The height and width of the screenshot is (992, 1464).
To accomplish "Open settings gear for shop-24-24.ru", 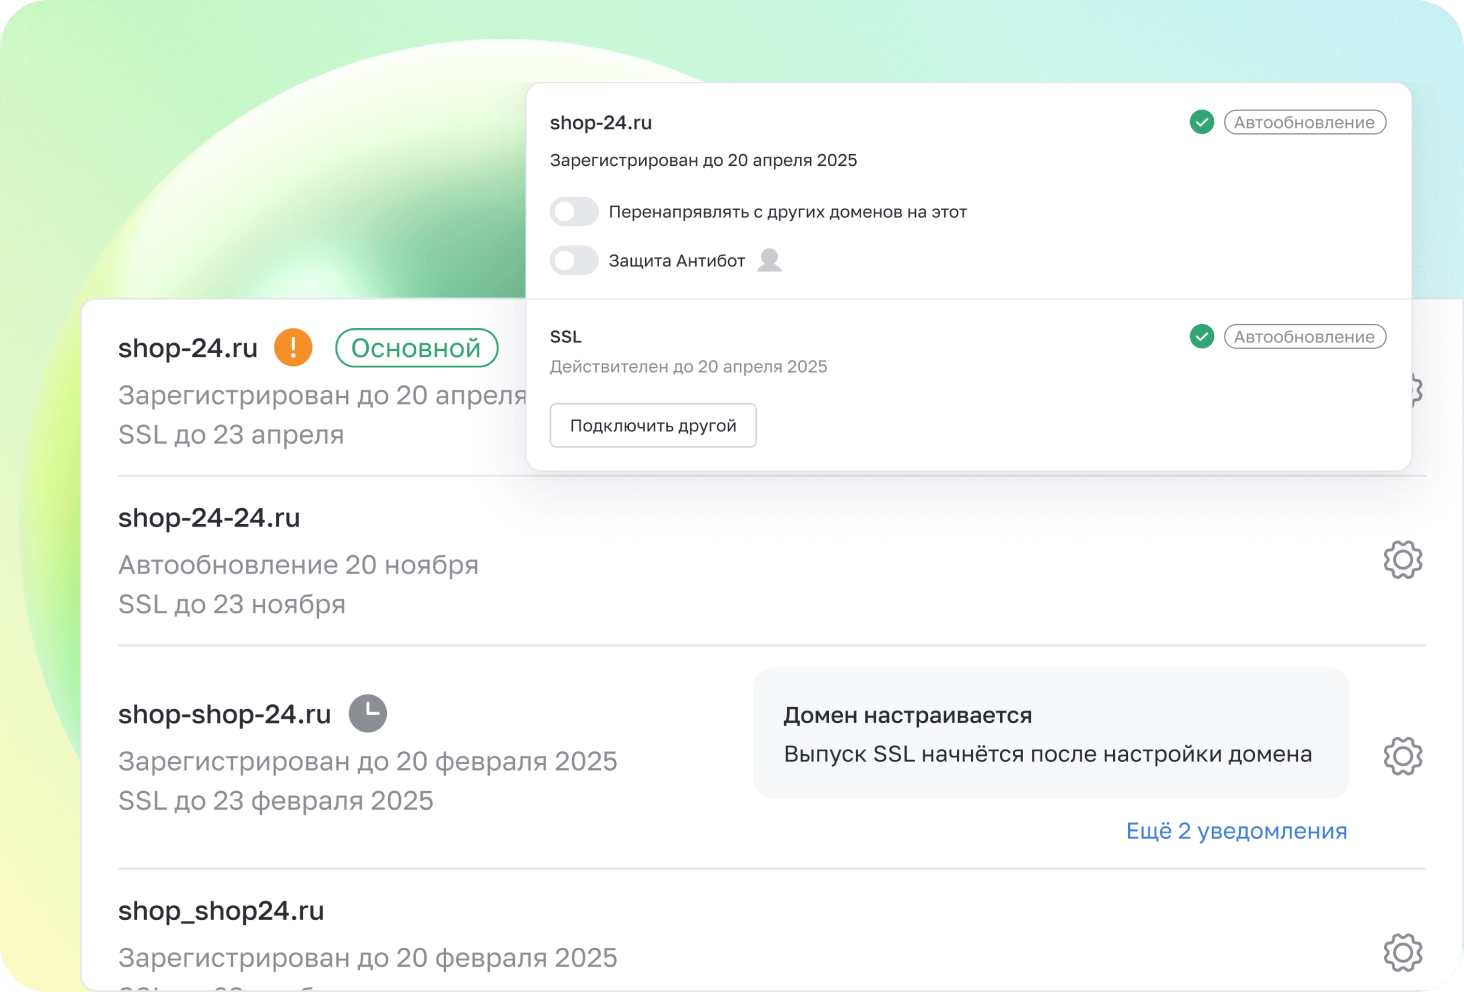I will (1402, 560).
